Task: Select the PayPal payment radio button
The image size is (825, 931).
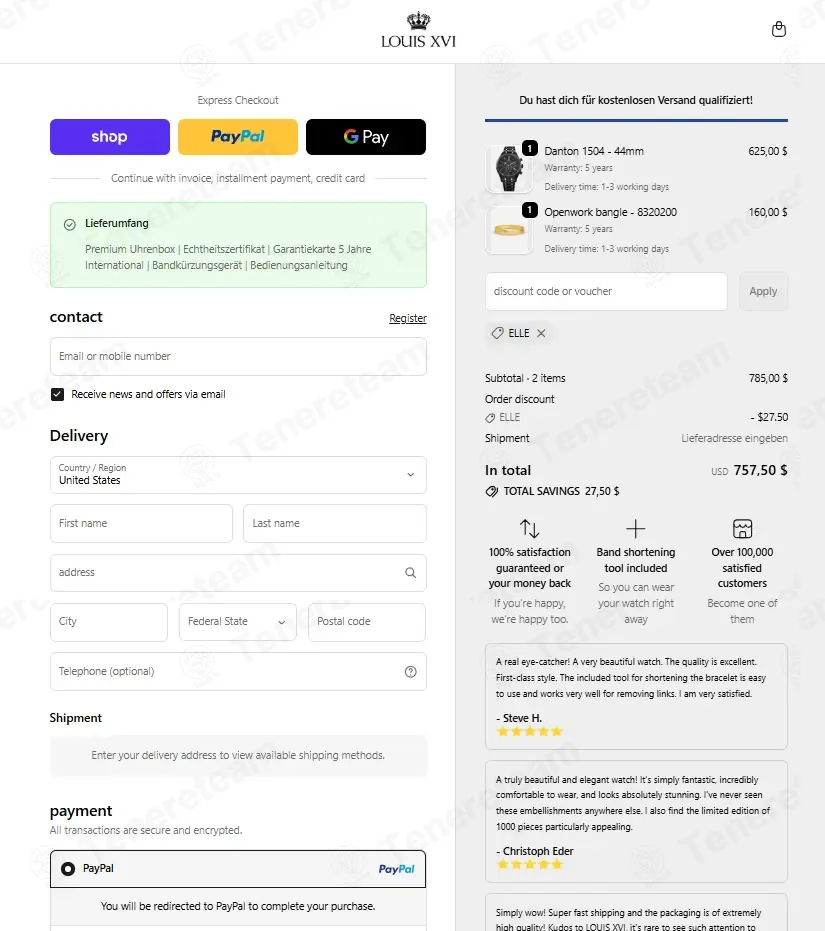Action: point(68,869)
